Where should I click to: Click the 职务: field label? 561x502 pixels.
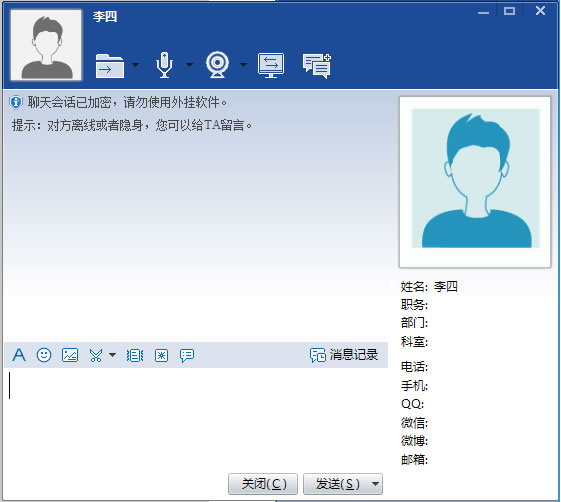tap(414, 305)
